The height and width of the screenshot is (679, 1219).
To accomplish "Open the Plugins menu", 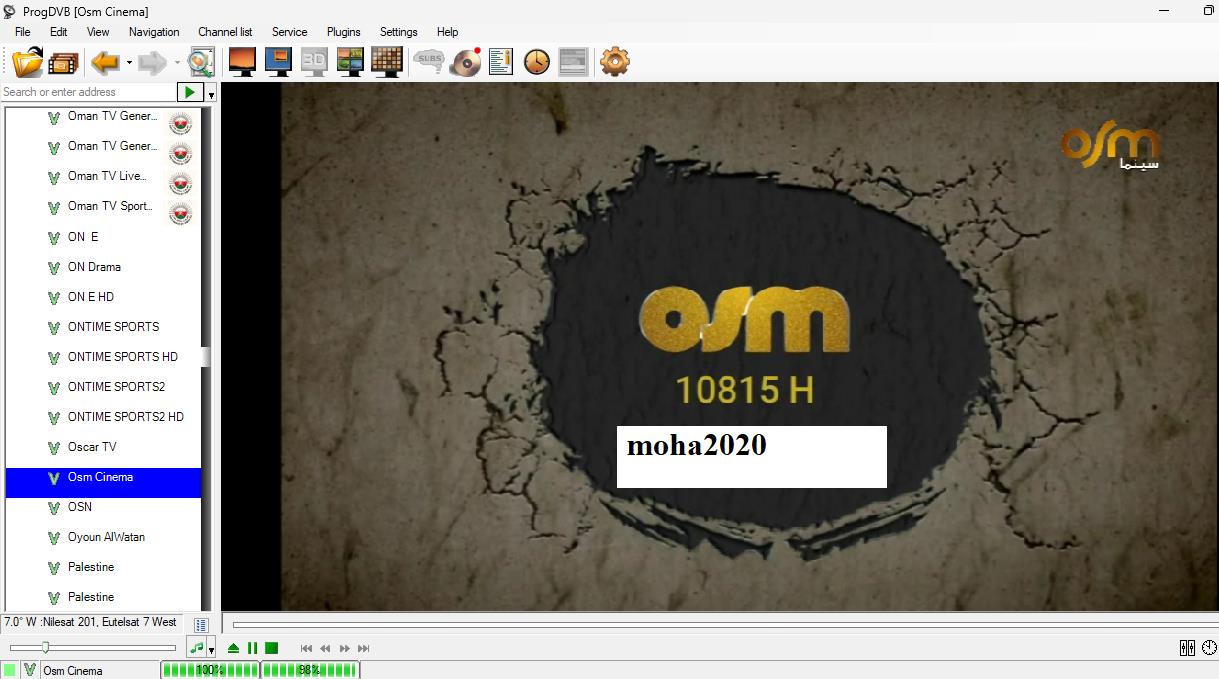I will pyautogui.click(x=344, y=32).
